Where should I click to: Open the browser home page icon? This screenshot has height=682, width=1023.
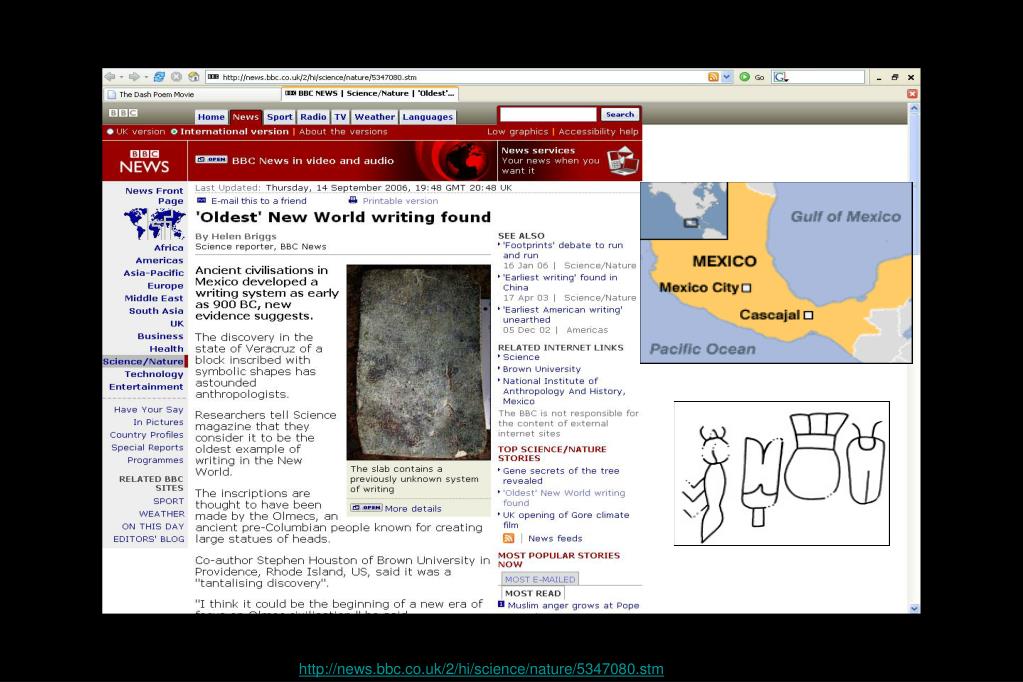194,77
